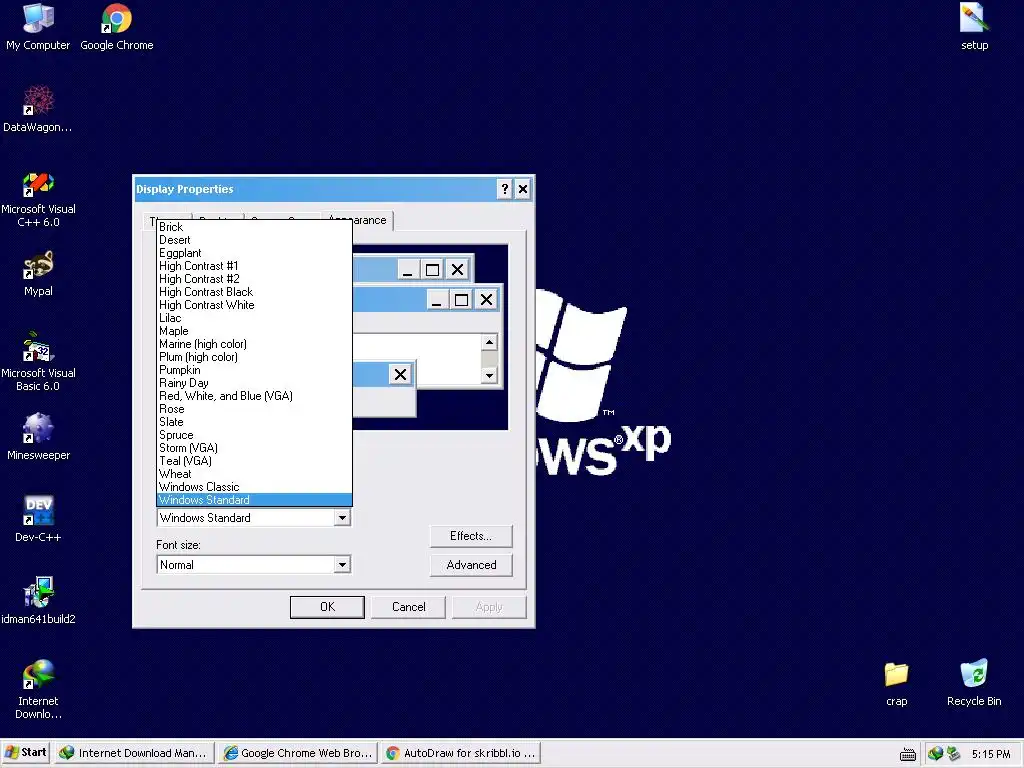Open the Internet Download Manager desktop shortcut
The width and height of the screenshot is (1024, 768).
[x=38, y=690]
